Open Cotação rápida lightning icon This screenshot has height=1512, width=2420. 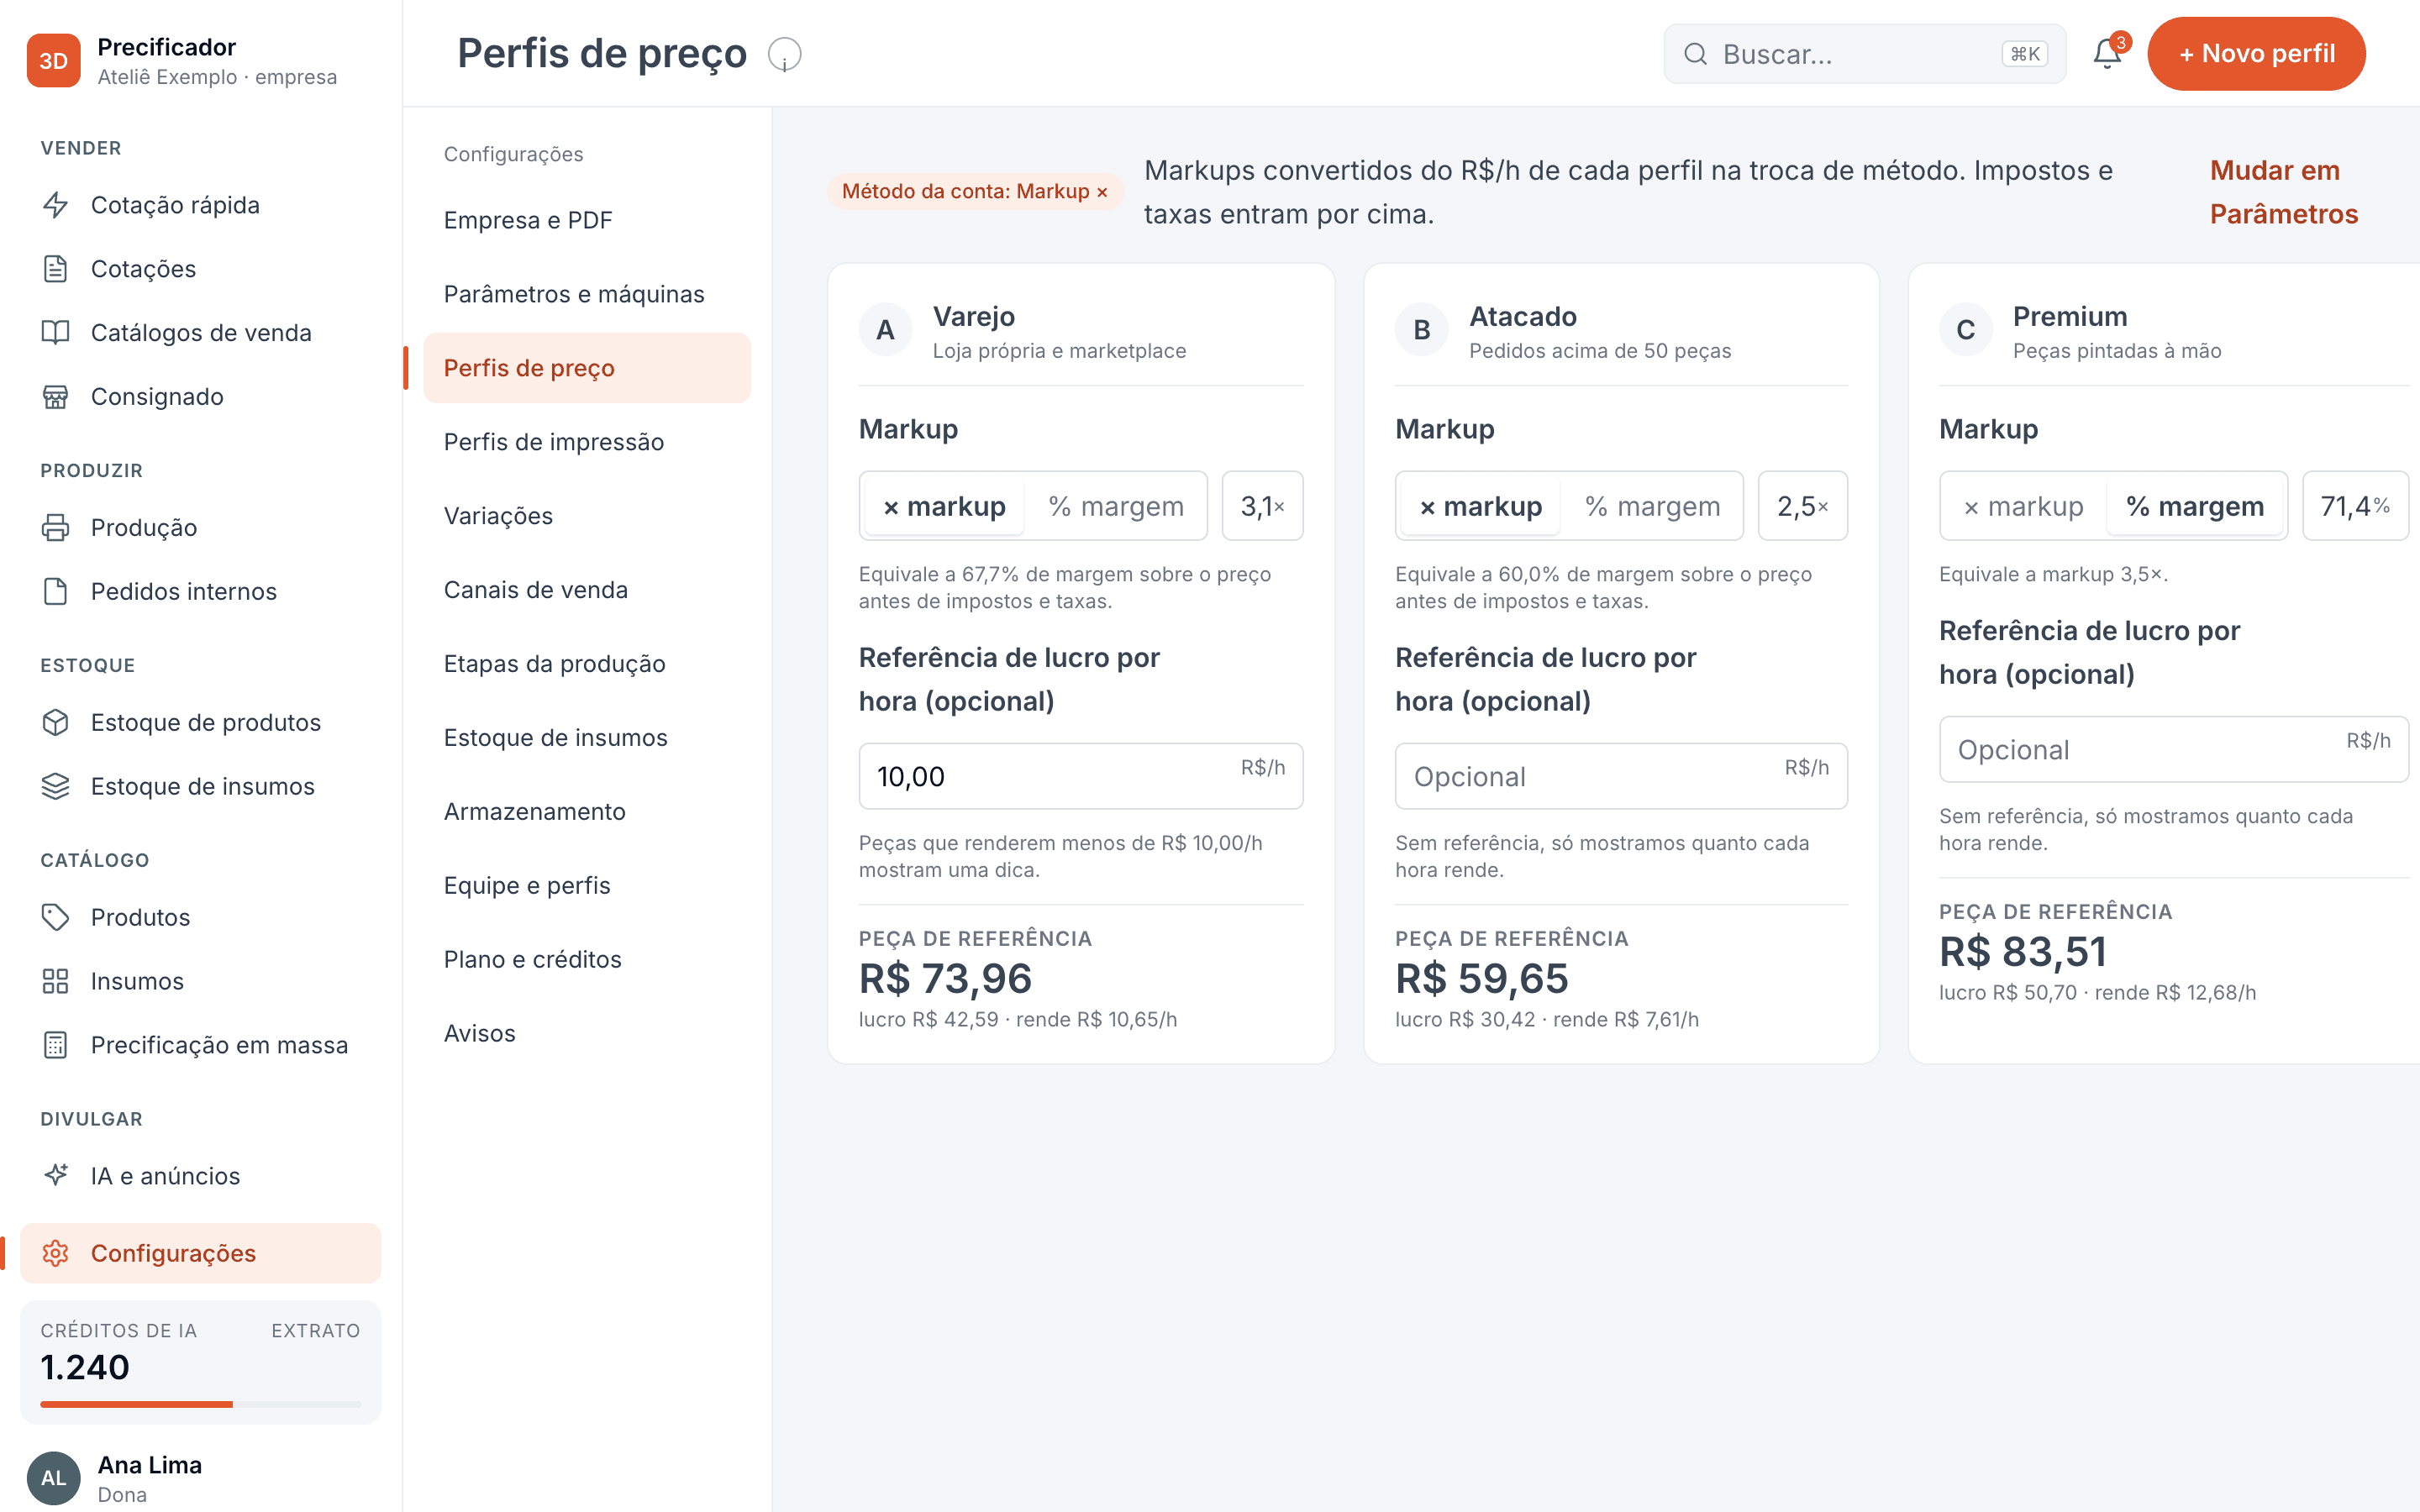(x=56, y=205)
